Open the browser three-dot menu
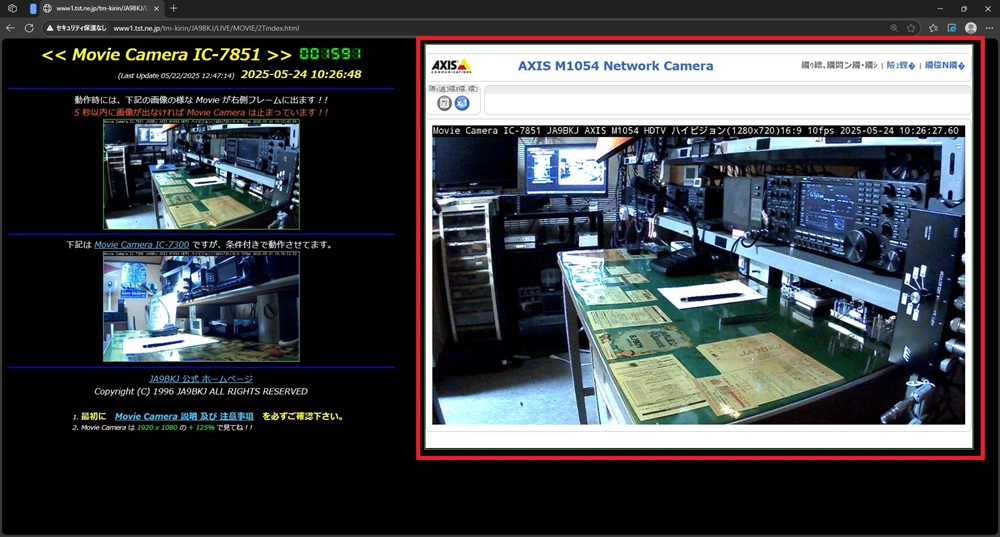This screenshot has width=1000, height=537. point(989,28)
